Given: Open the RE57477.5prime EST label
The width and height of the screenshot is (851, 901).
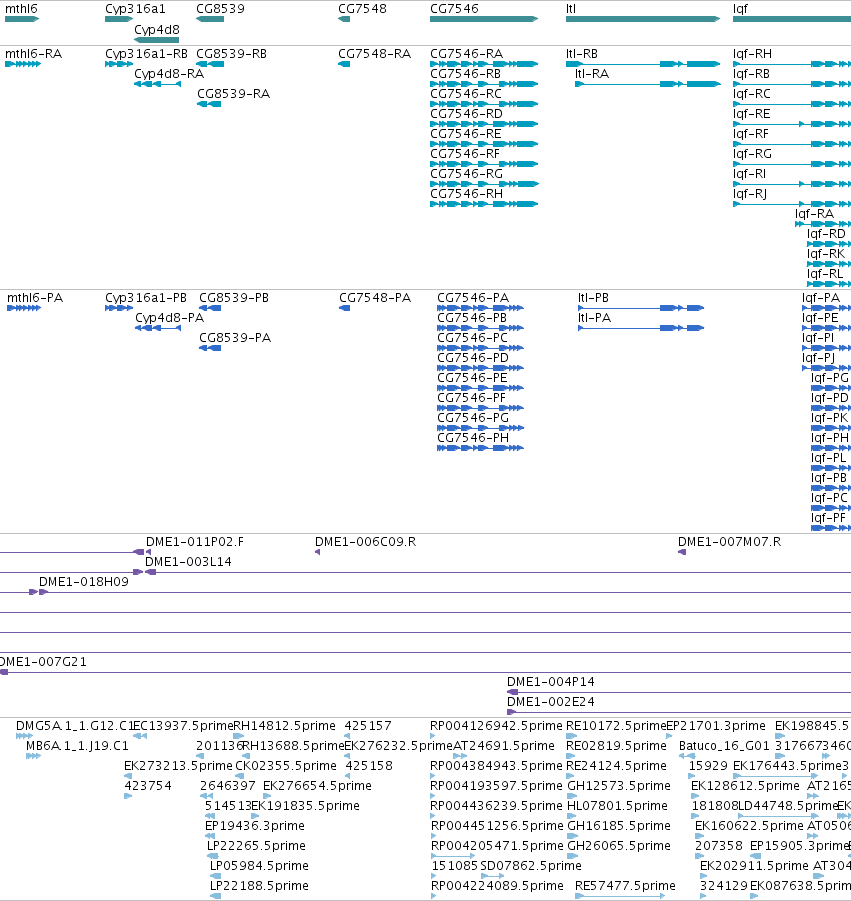Looking at the screenshot, I should tap(625, 886).
